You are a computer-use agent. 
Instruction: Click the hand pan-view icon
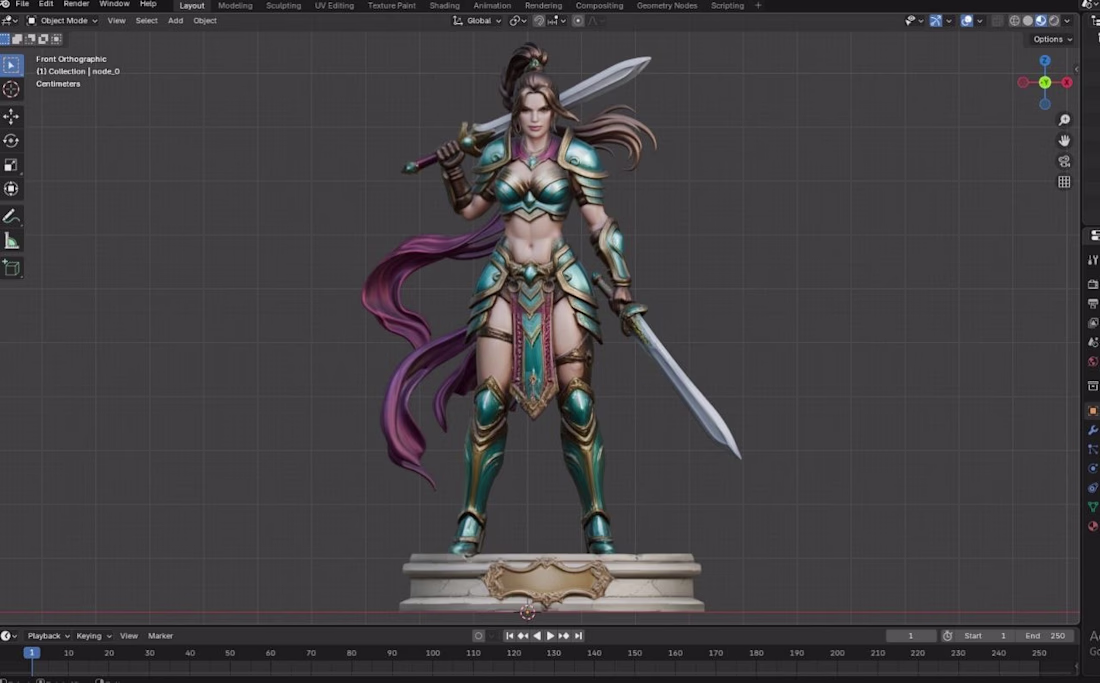pos(1064,140)
